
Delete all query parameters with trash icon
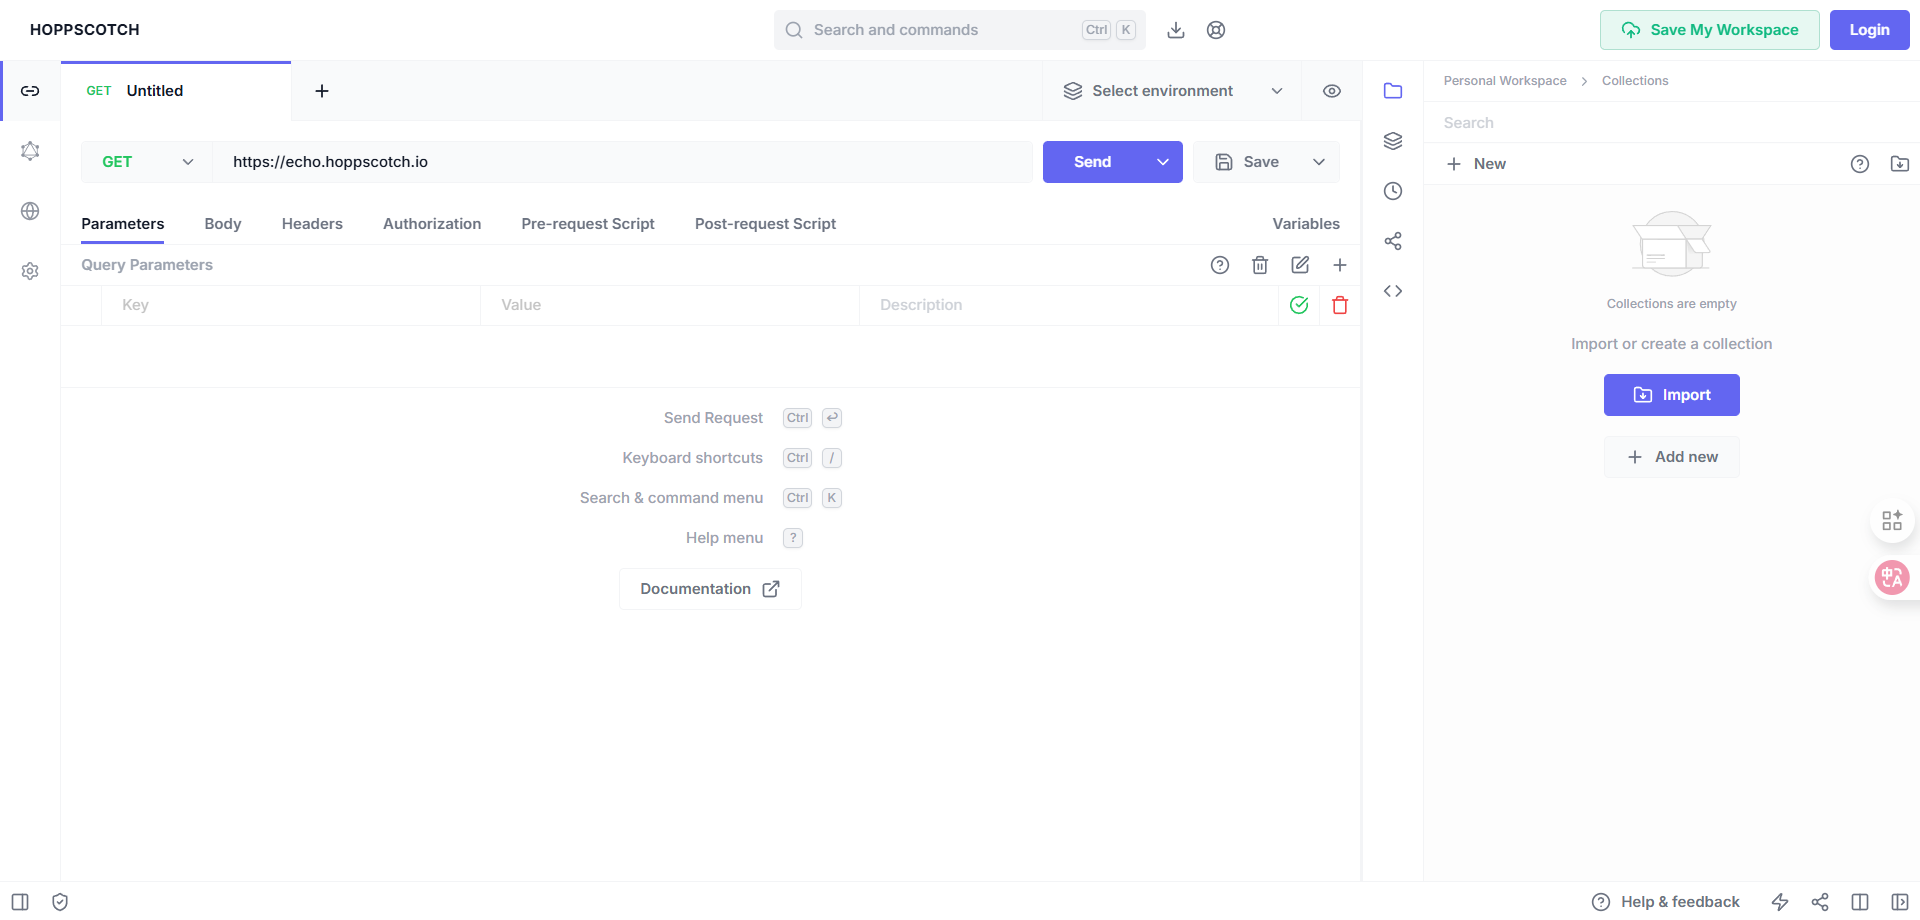pyautogui.click(x=1260, y=265)
